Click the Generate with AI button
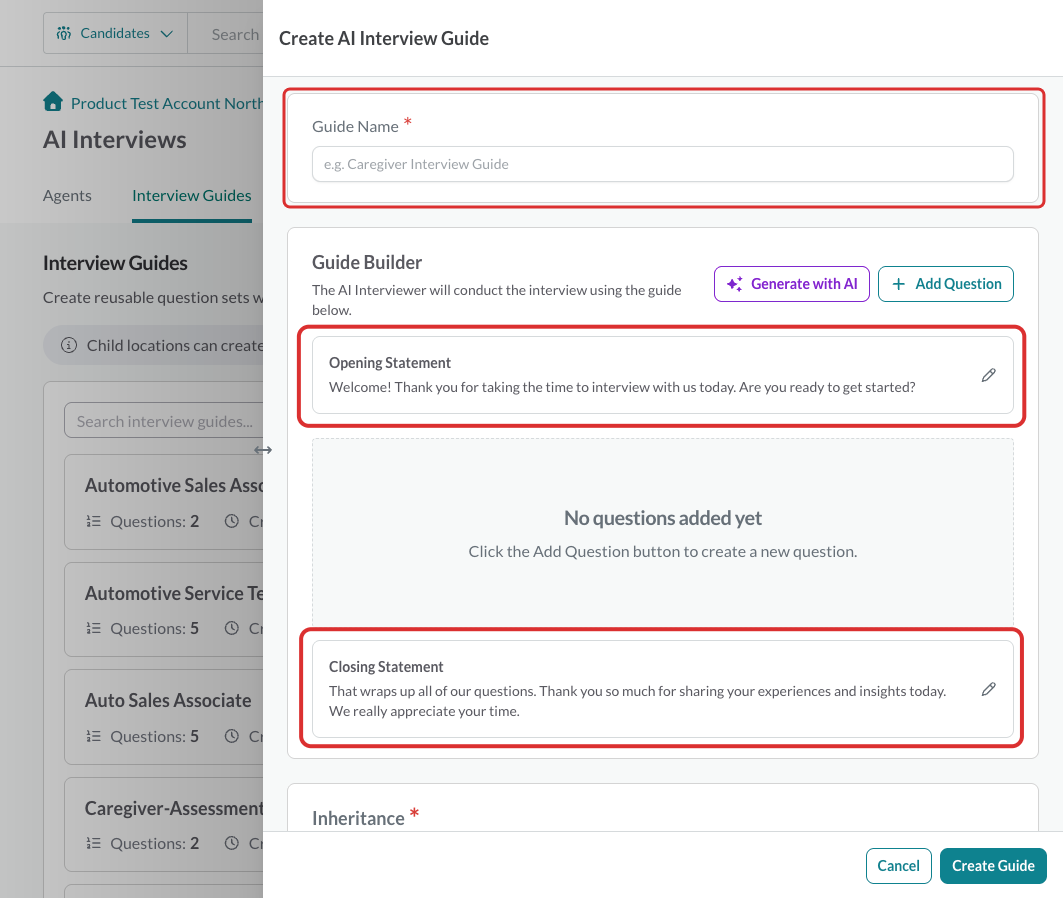 [792, 284]
